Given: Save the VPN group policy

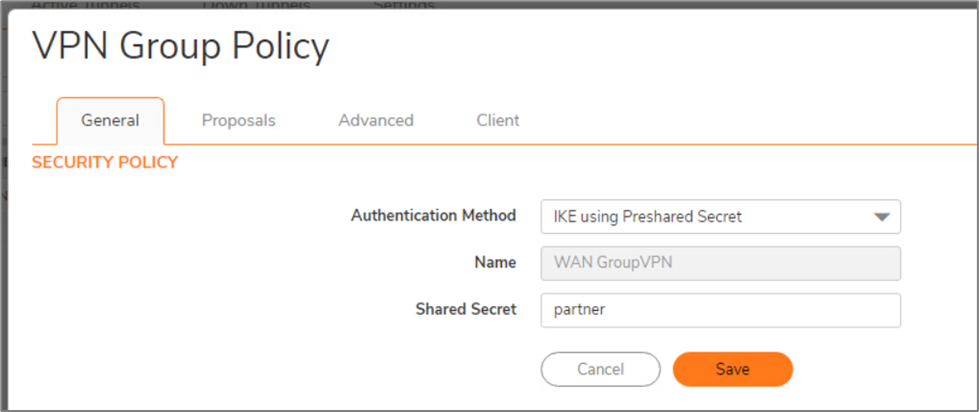Looking at the screenshot, I should point(732,369).
